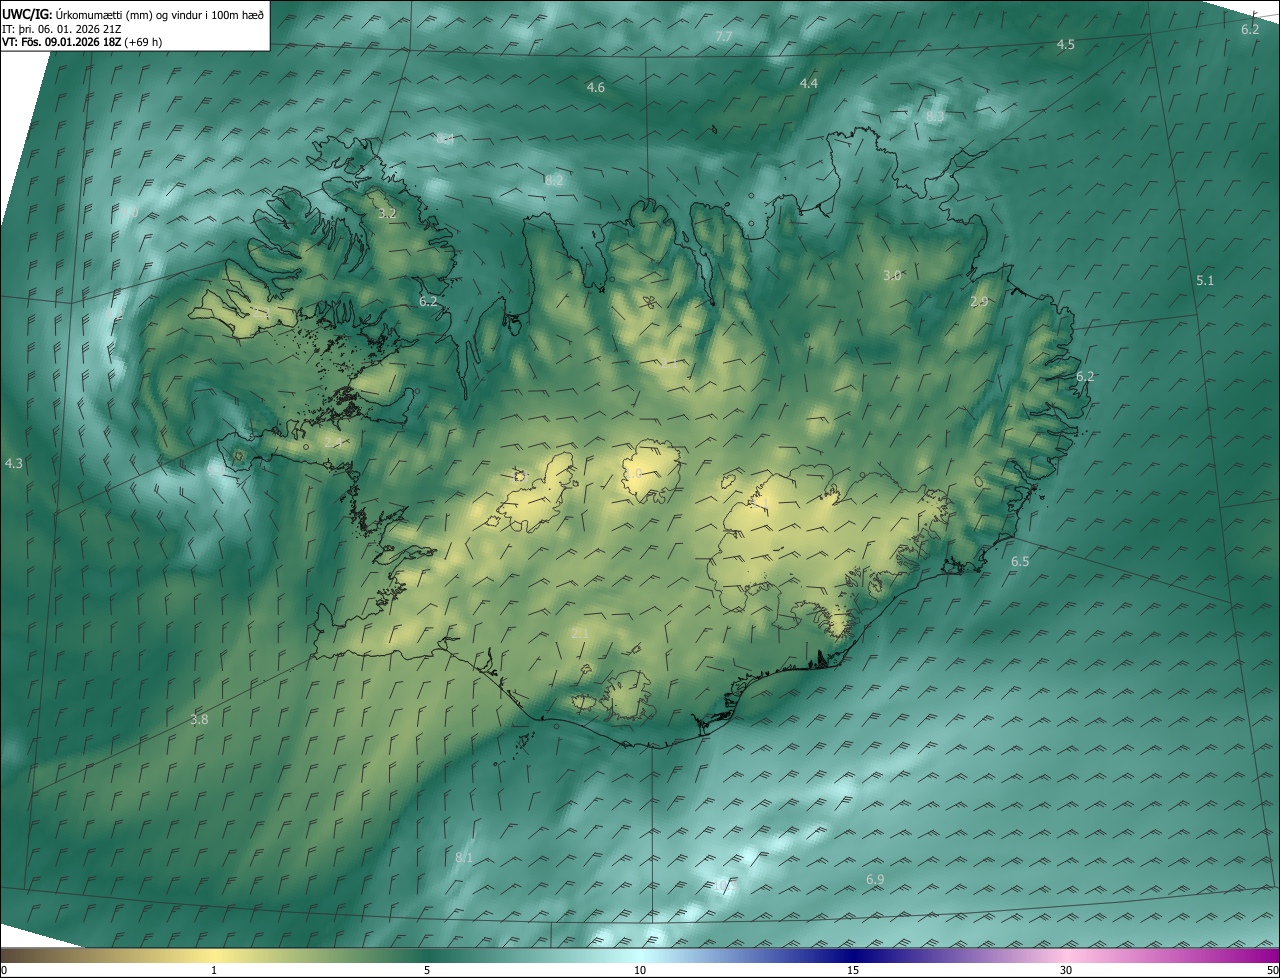This screenshot has width=1280, height=978.
Task: Click the 8.1 value south of Iceland
Action: tap(464, 858)
